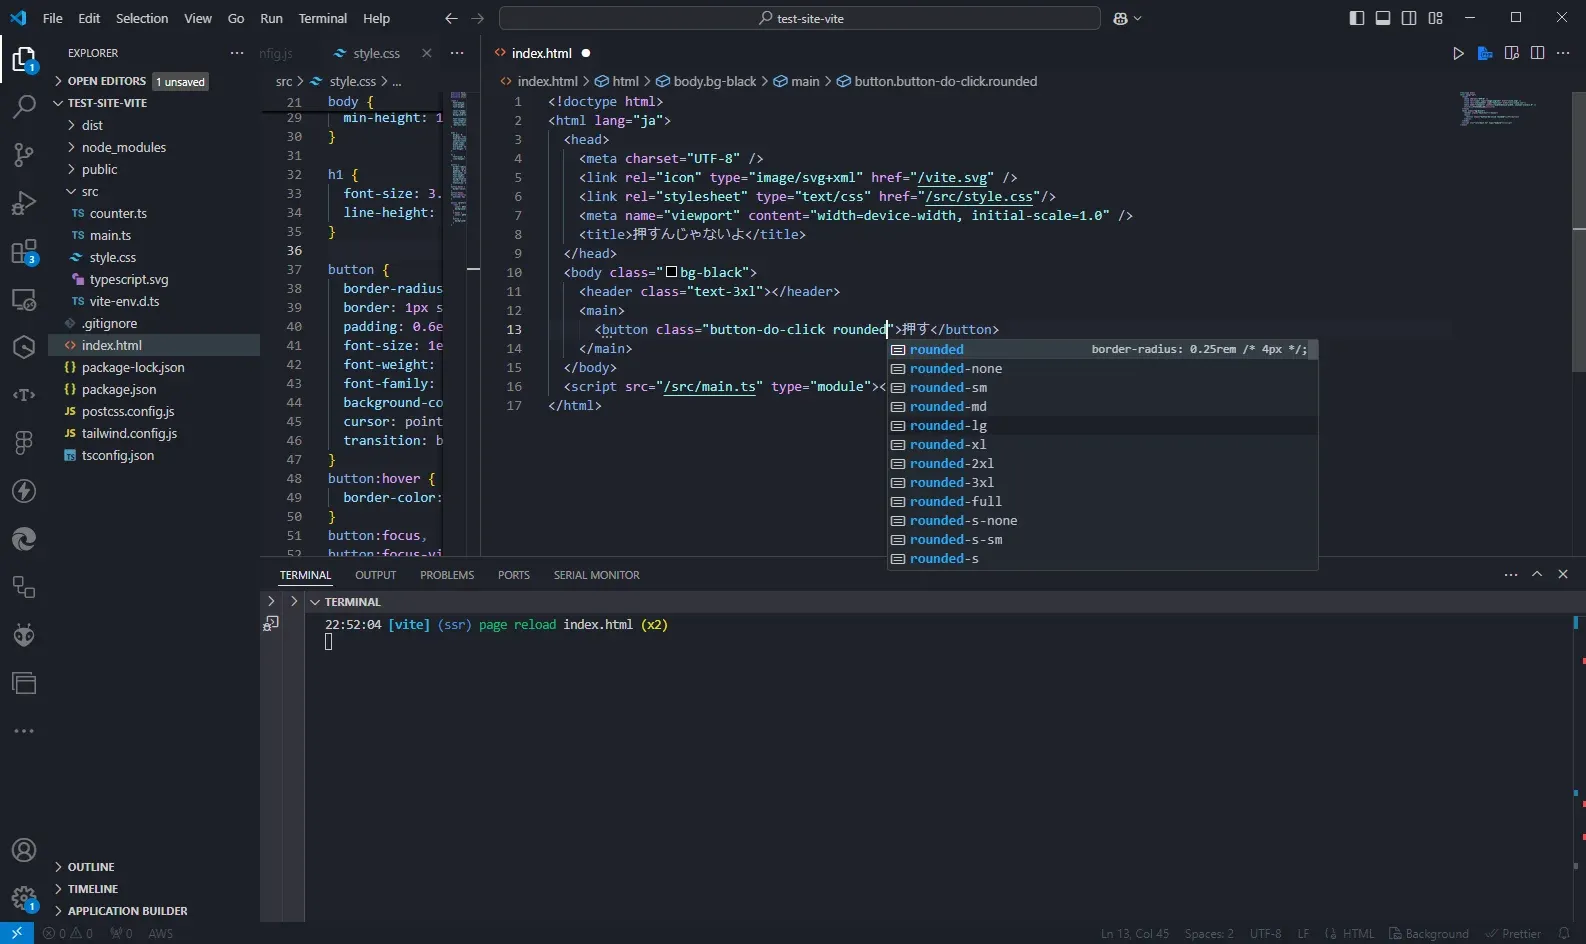Open the Manage gear menu
The image size is (1586, 944).
[x=24, y=898]
